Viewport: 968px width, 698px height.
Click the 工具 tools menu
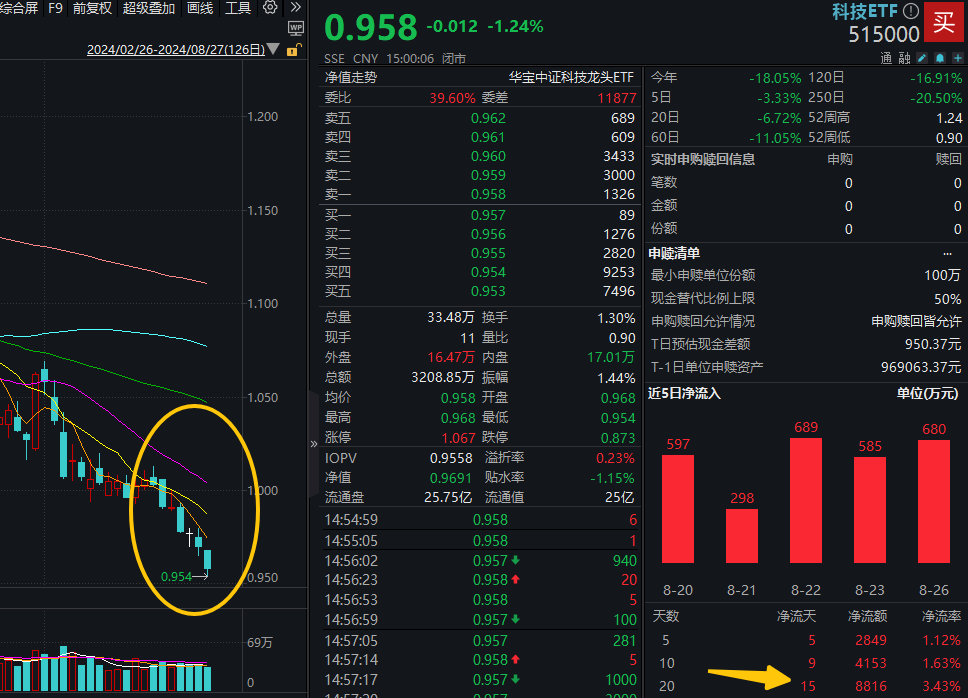238,8
